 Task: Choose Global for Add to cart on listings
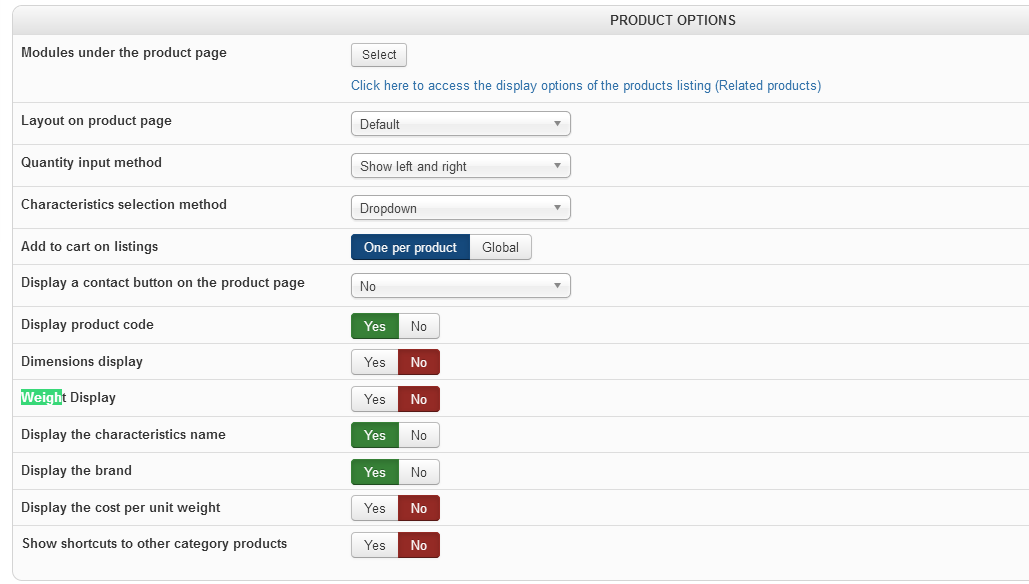tap(500, 247)
